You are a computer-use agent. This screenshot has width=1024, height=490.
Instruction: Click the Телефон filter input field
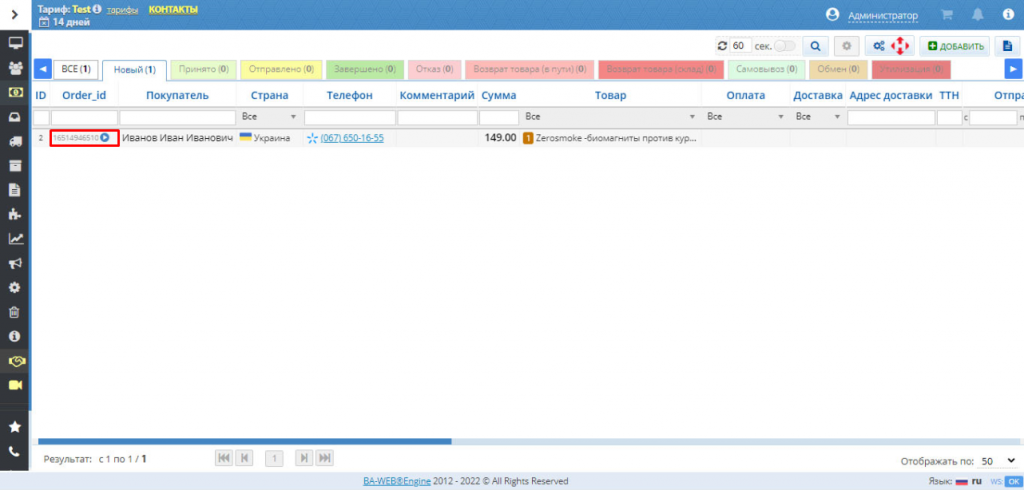coord(349,118)
